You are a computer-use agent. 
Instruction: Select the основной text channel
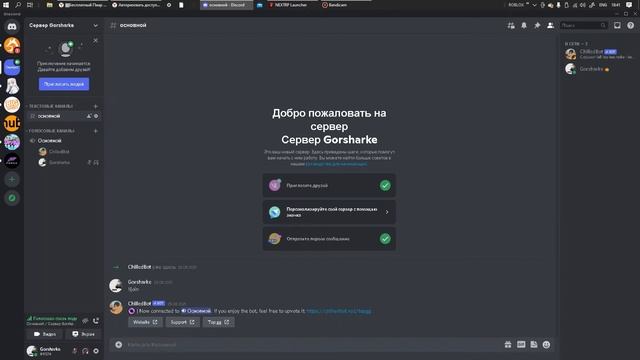coord(64,116)
